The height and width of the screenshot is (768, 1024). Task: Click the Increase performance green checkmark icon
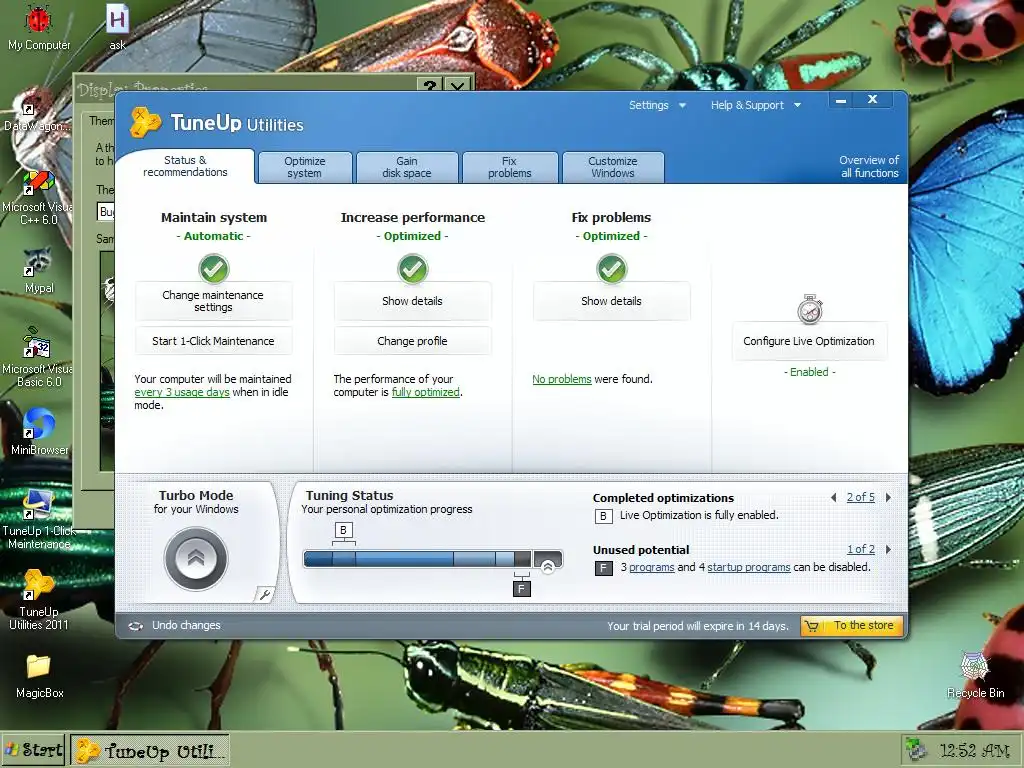(x=412, y=268)
